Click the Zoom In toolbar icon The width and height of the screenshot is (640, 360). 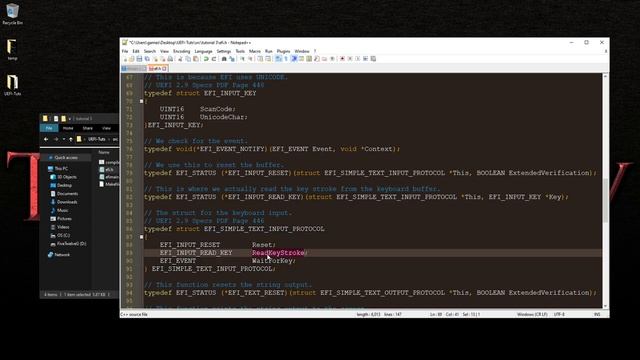point(242,59)
